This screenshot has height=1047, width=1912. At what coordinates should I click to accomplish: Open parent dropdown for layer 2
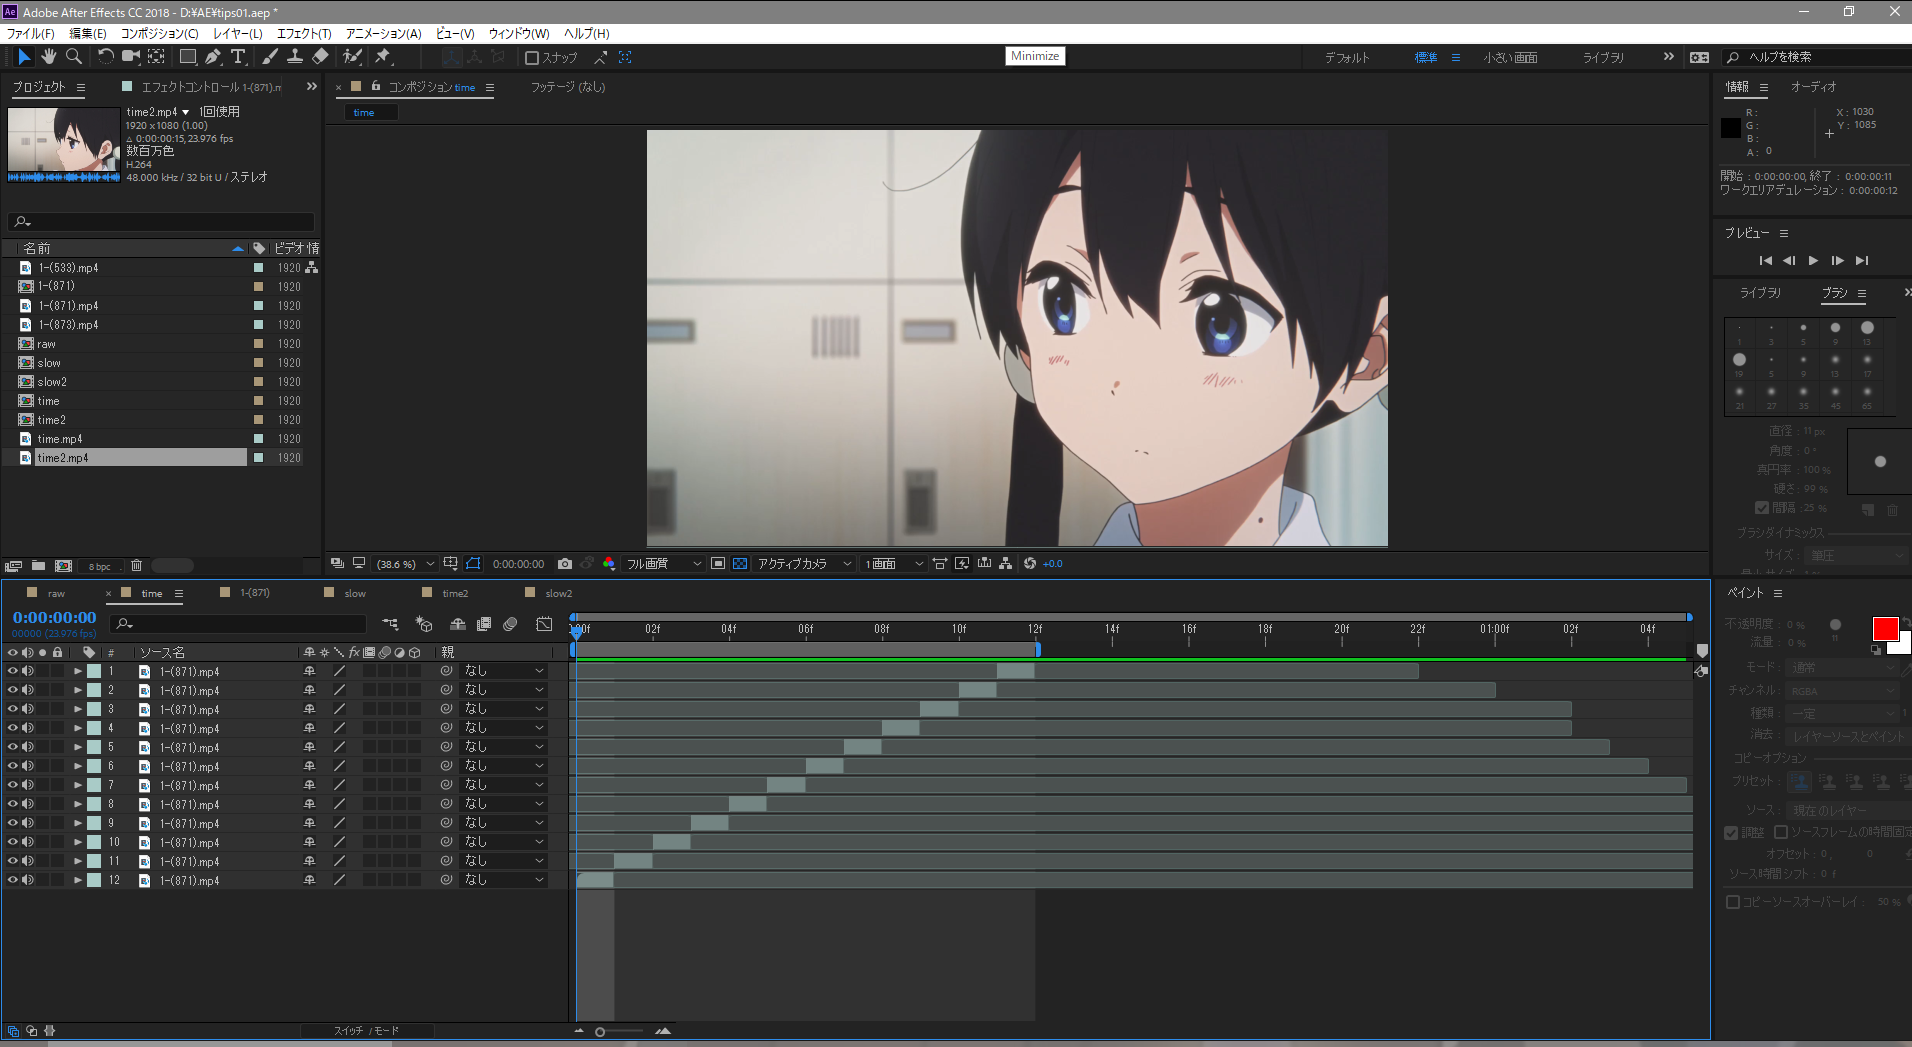505,690
